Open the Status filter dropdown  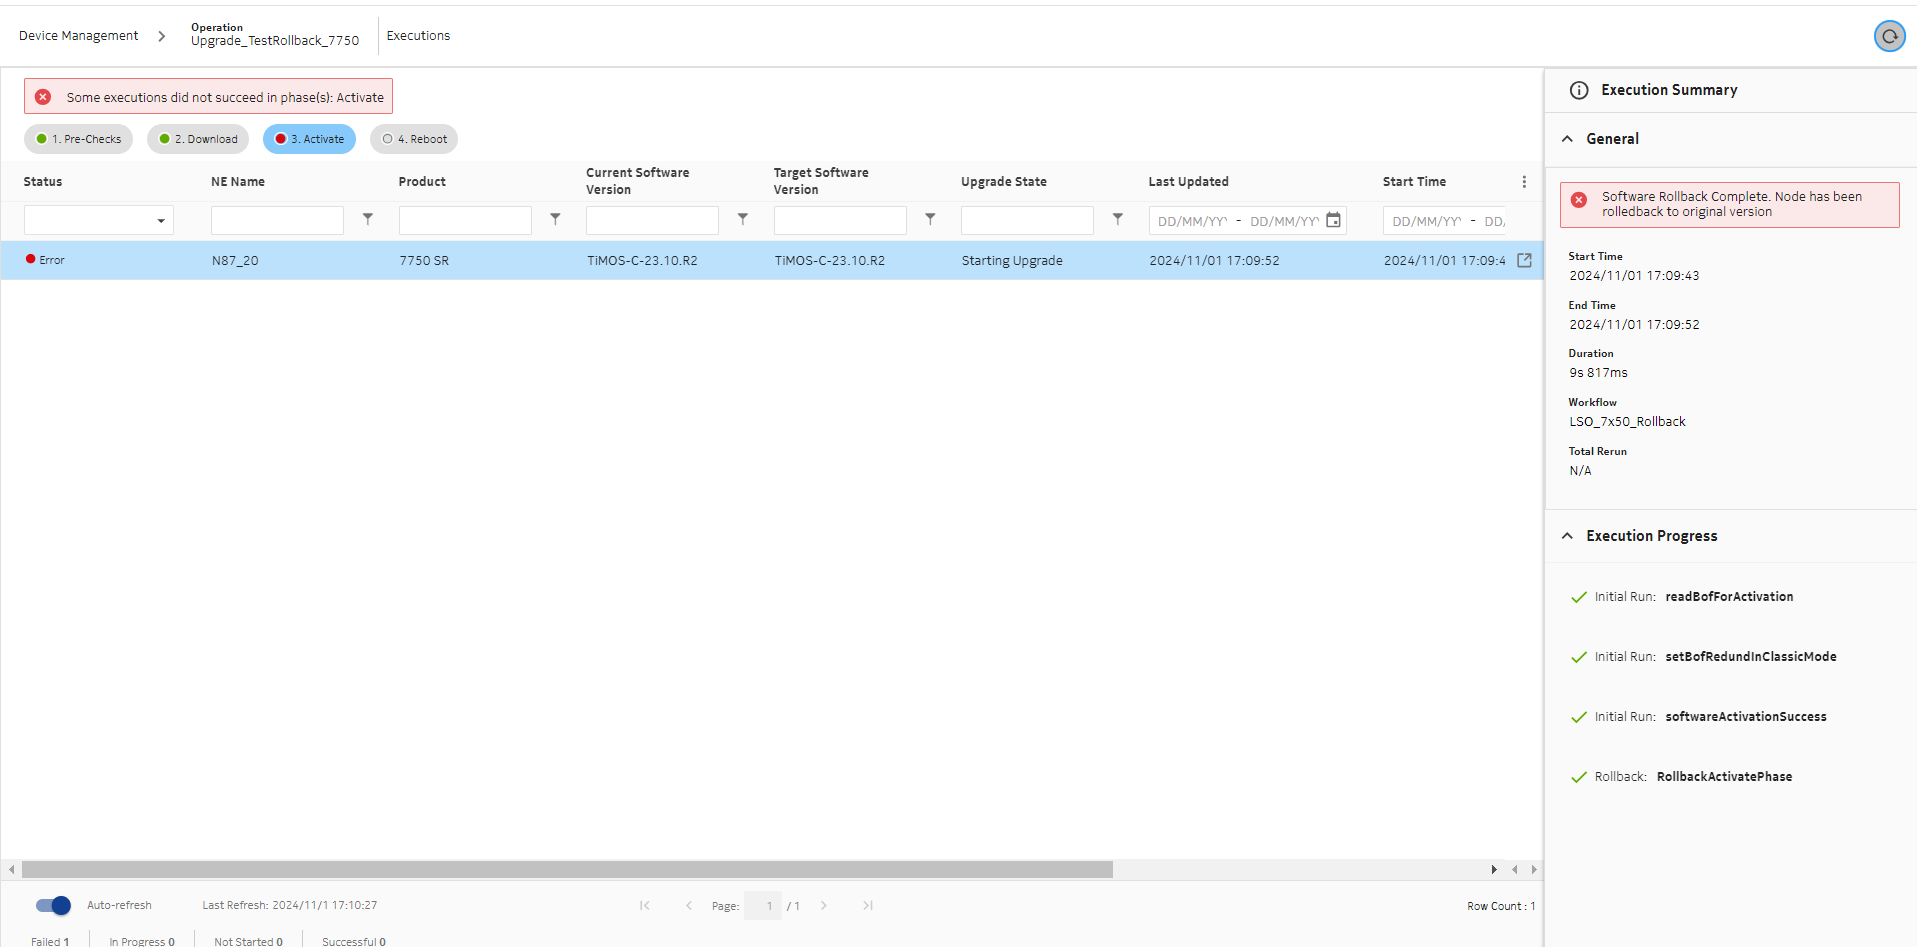99,220
